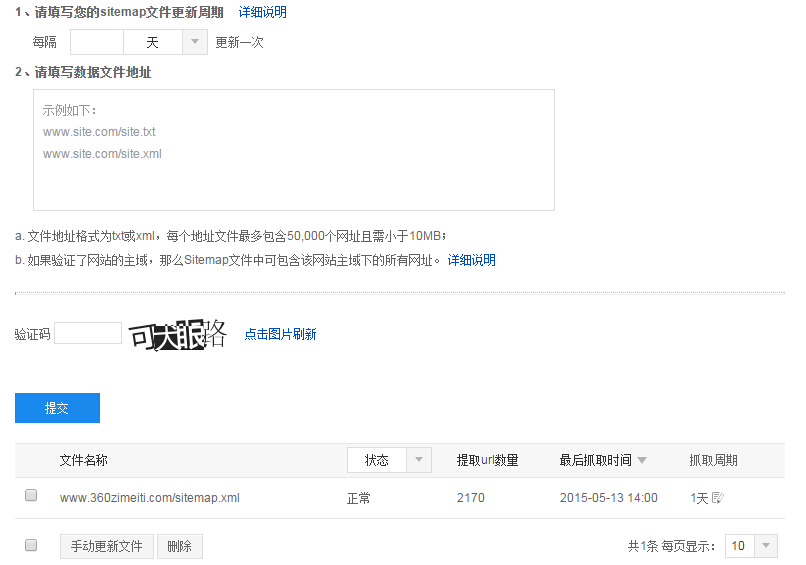Open 详细说明 link after the Sitemap note b
Viewport: 806px width, 565px height.
coord(471,260)
